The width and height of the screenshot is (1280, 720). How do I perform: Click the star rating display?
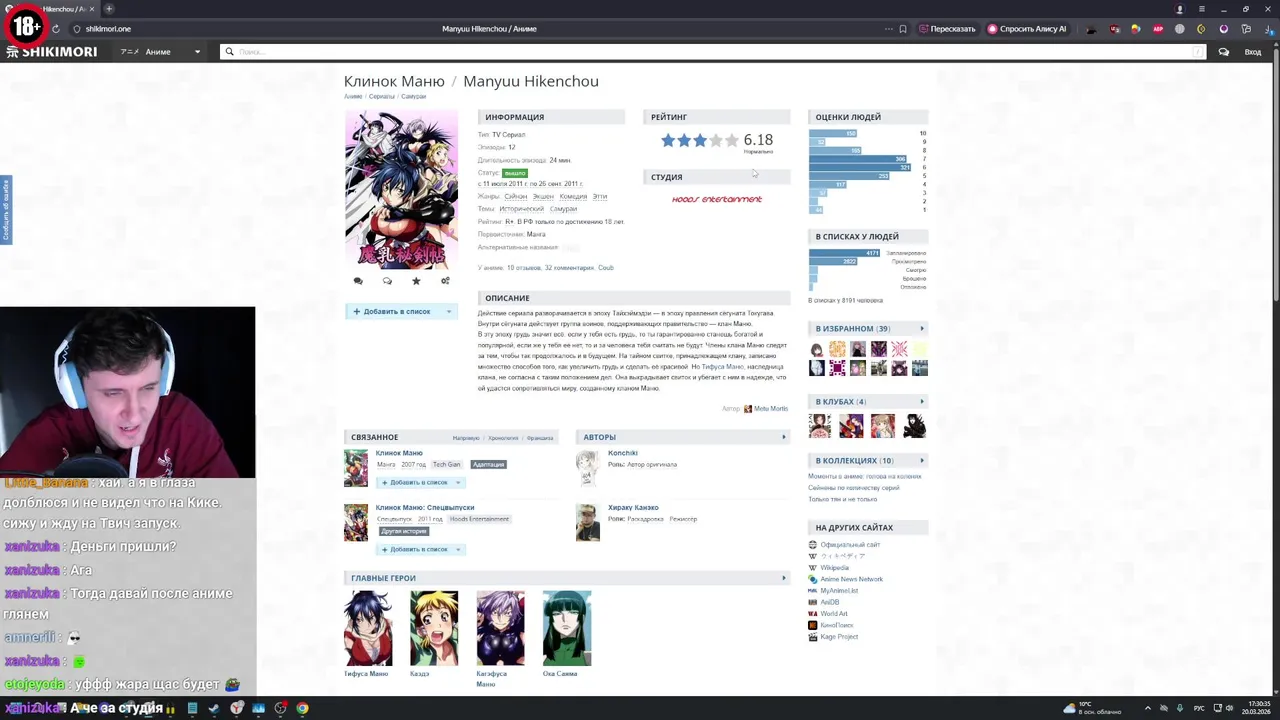click(x=700, y=141)
